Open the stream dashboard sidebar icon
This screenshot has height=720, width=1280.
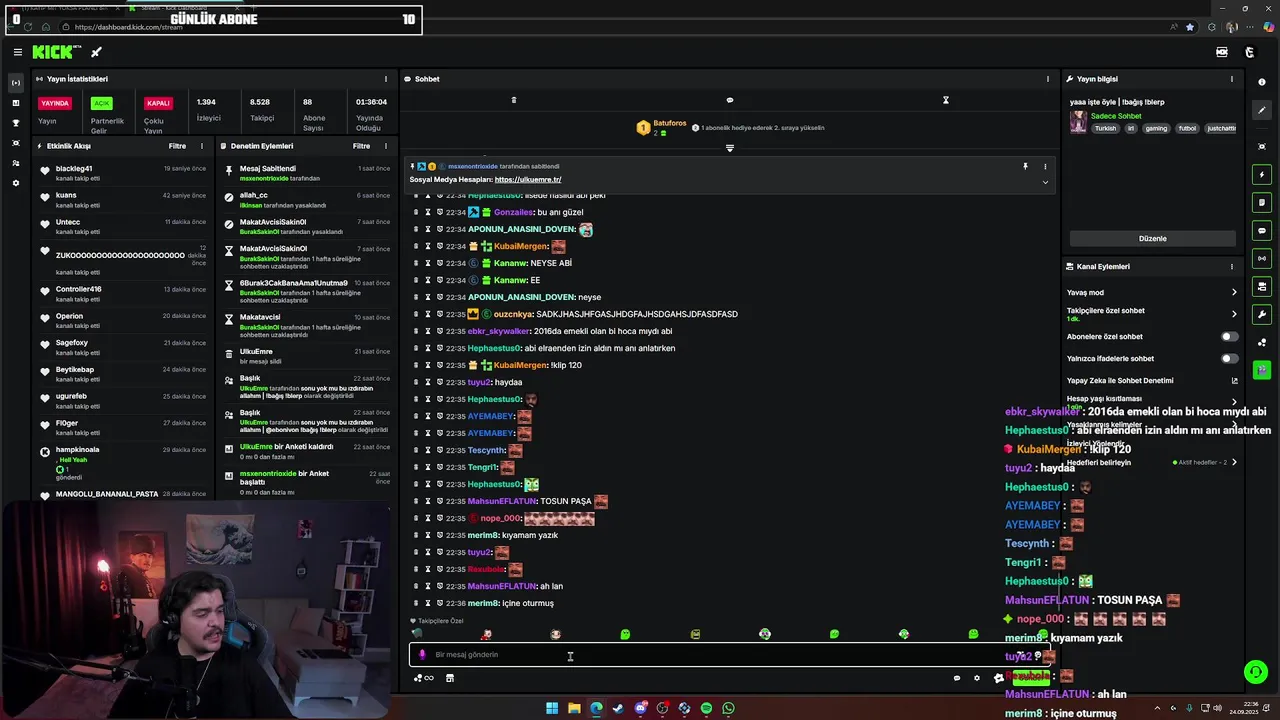[15, 82]
